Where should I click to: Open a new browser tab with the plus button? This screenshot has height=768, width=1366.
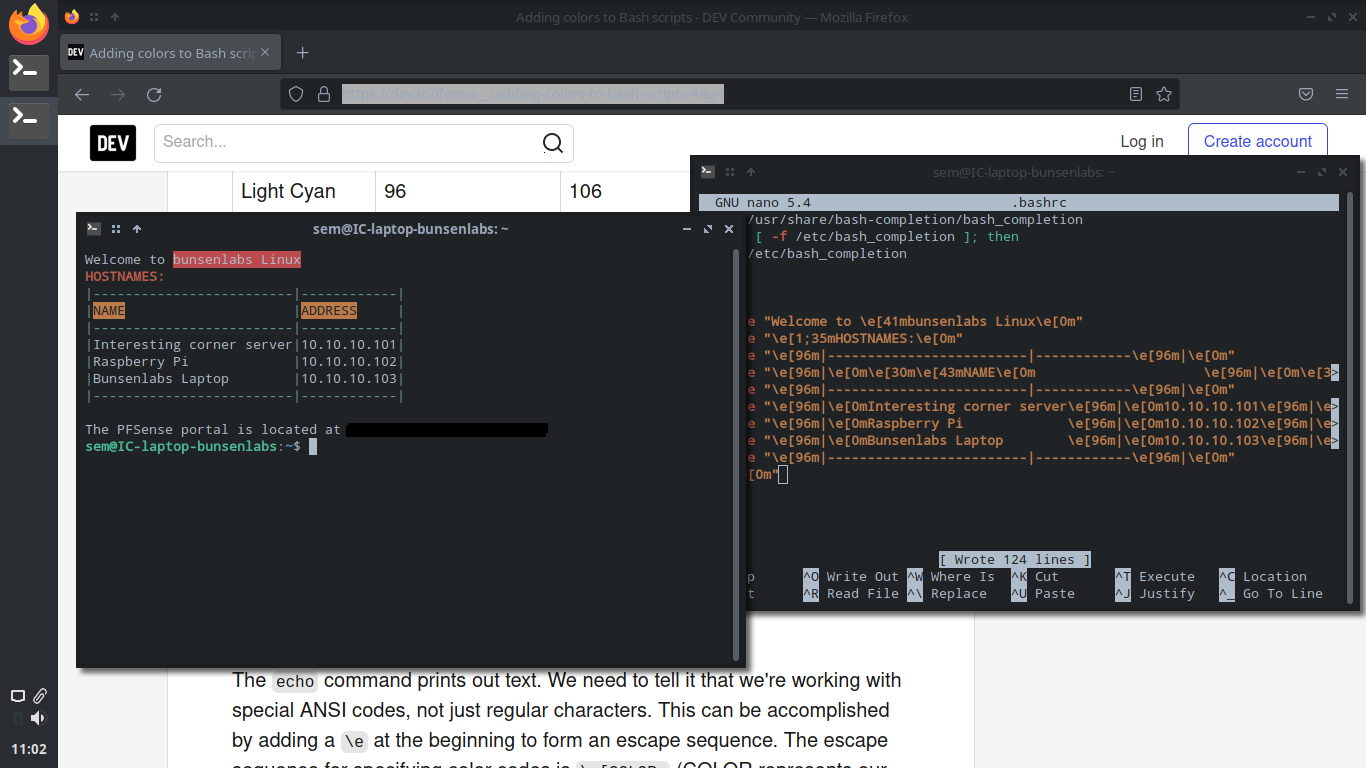(302, 52)
